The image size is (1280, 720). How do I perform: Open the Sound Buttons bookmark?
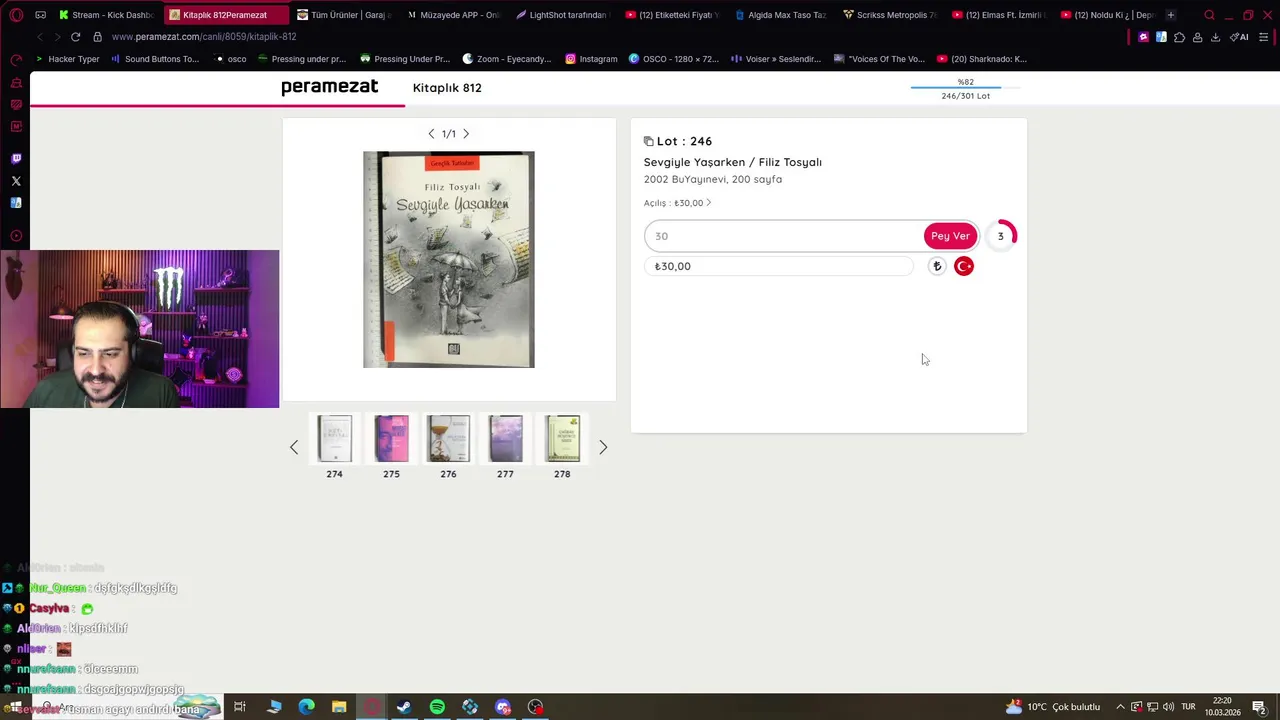[x=155, y=59]
